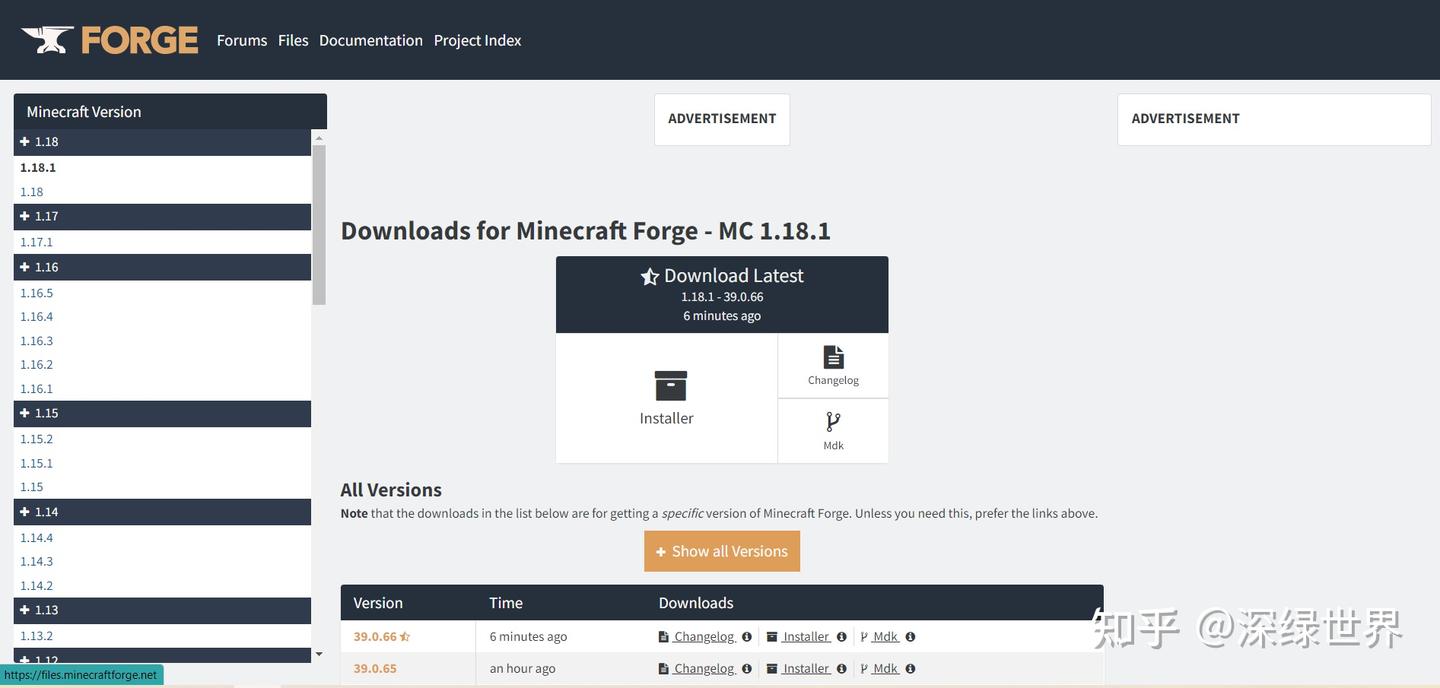Click the Installer icon under Download Latest
The height and width of the screenshot is (688, 1440).
[666, 385]
